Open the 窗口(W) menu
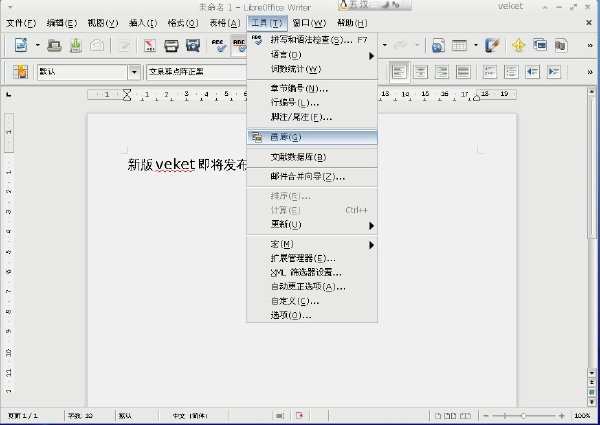The height and width of the screenshot is (425, 600). [309, 23]
